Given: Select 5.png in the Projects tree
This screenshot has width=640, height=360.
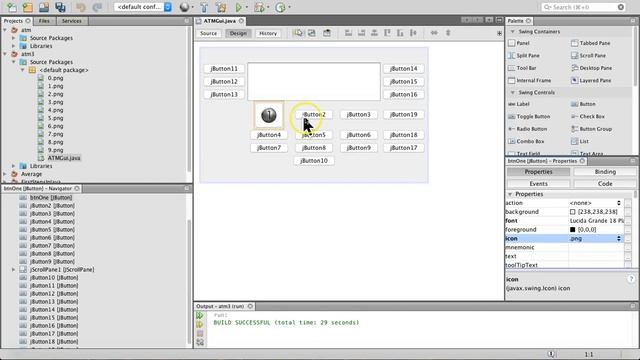Looking at the screenshot, I should click(x=56, y=118).
